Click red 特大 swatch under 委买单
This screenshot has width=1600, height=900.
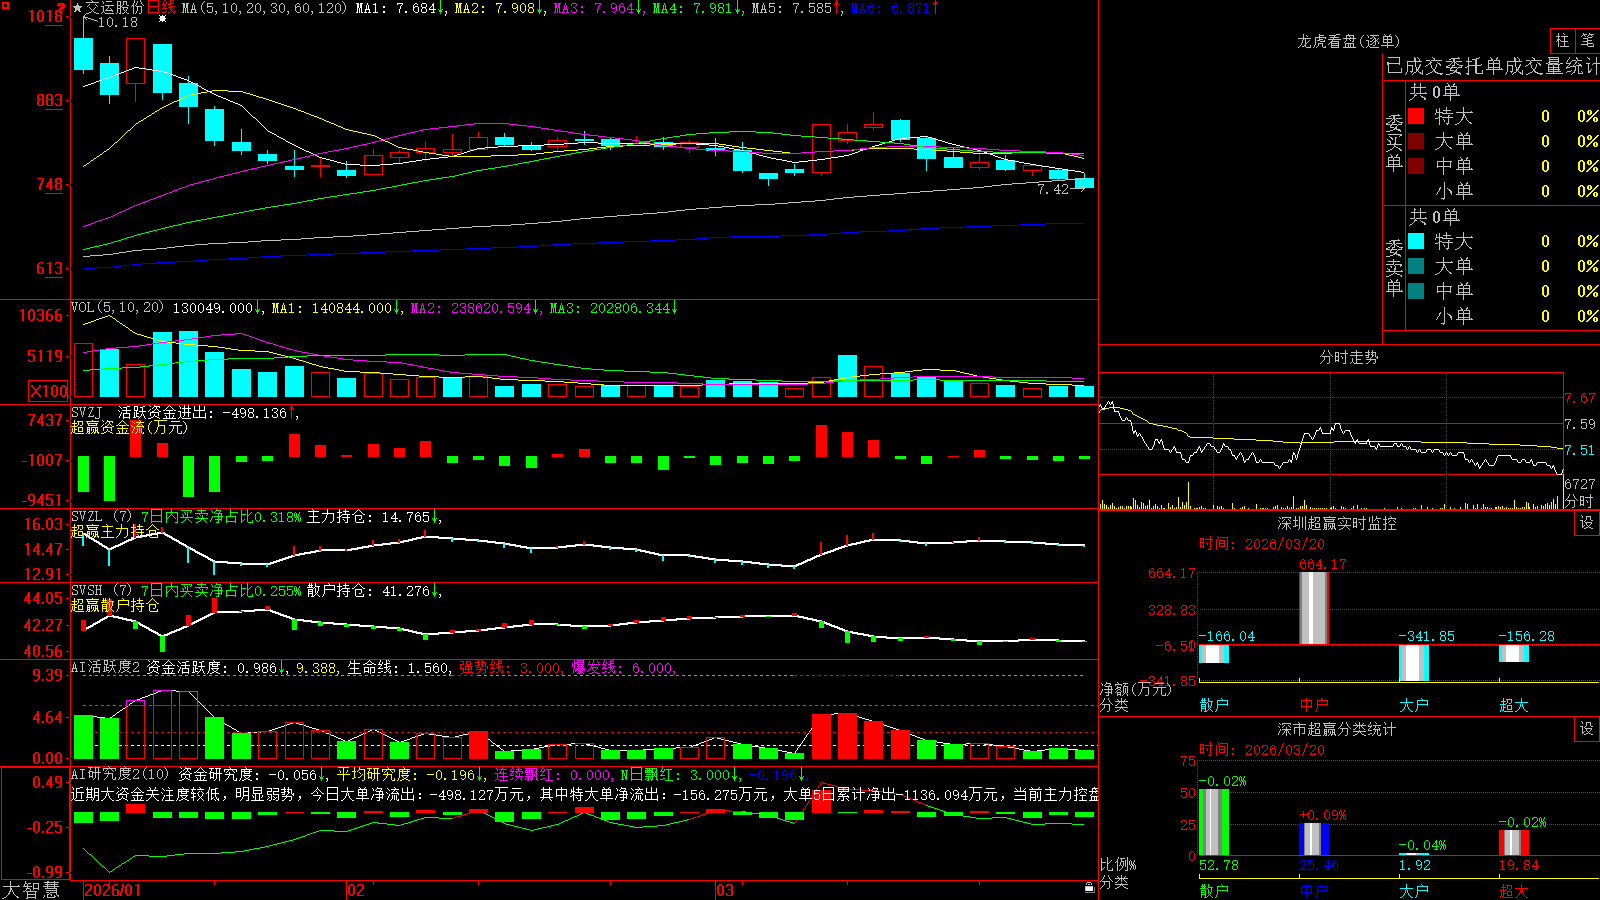point(1416,116)
